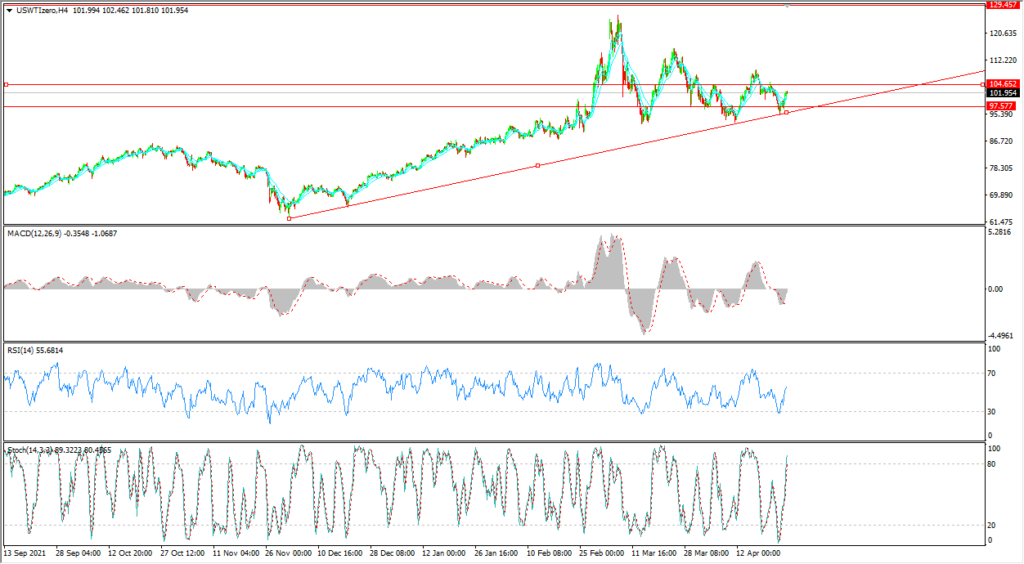Viewport: 1024px width, 564px height.
Task: Click the 10 Feb 08:00 date label
Action: tap(549, 553)
